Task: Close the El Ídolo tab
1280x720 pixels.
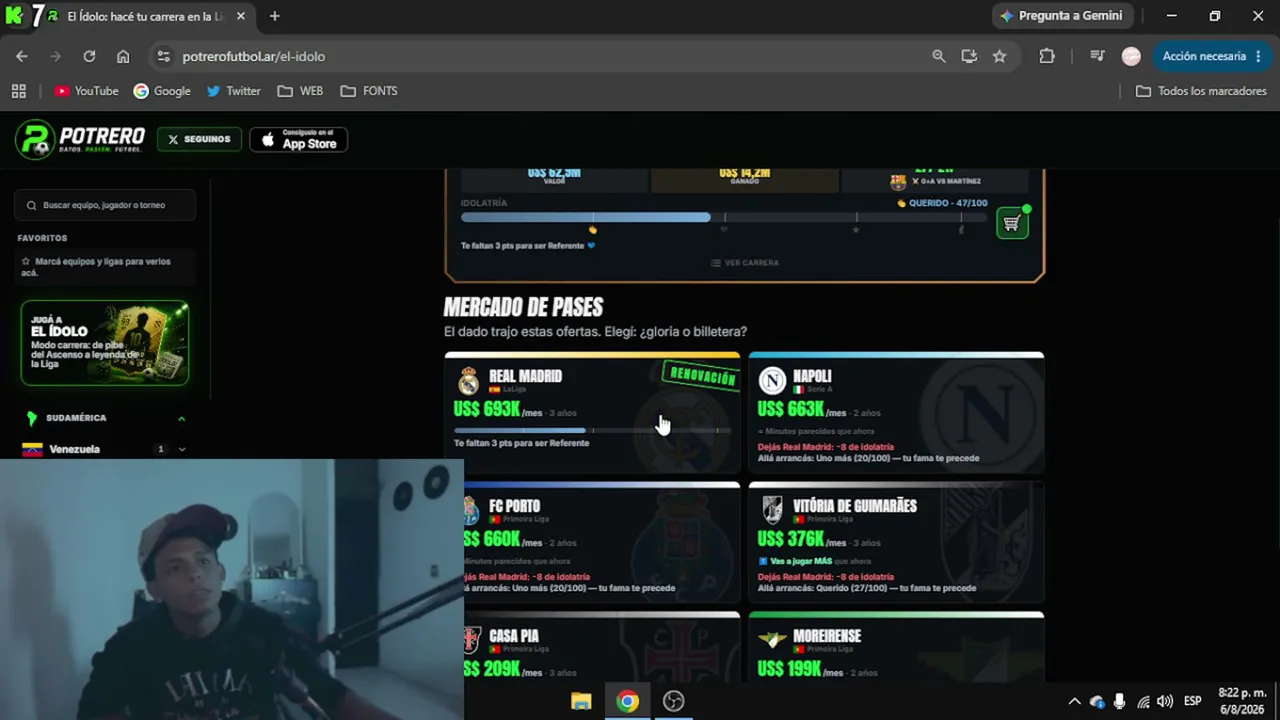Action: coord(240,16)
